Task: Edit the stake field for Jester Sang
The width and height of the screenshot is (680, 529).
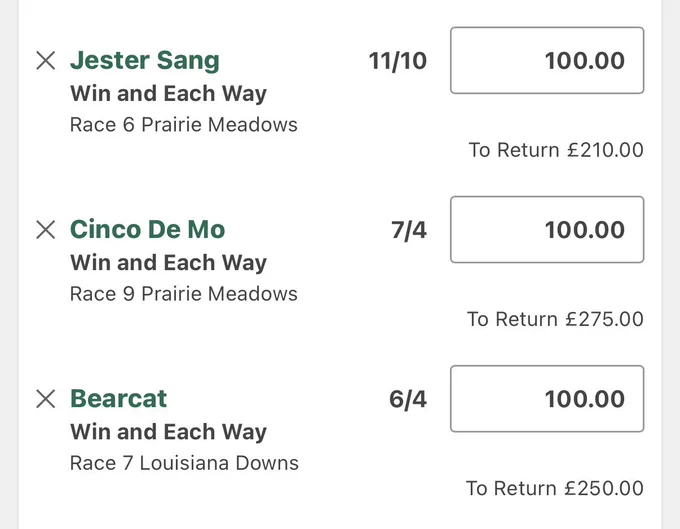Action: [547, 60]
